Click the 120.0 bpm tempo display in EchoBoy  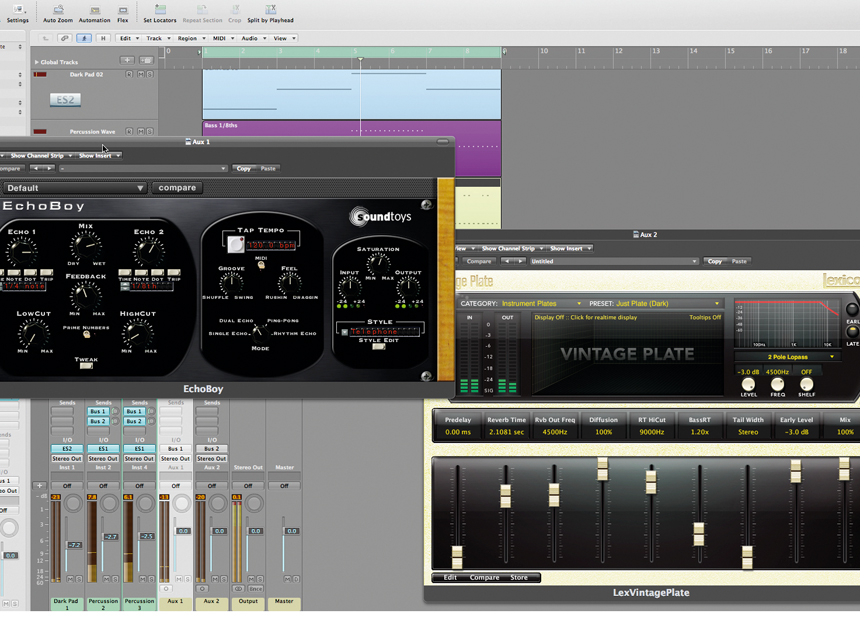pyautogui.click(x=271, y=245)
